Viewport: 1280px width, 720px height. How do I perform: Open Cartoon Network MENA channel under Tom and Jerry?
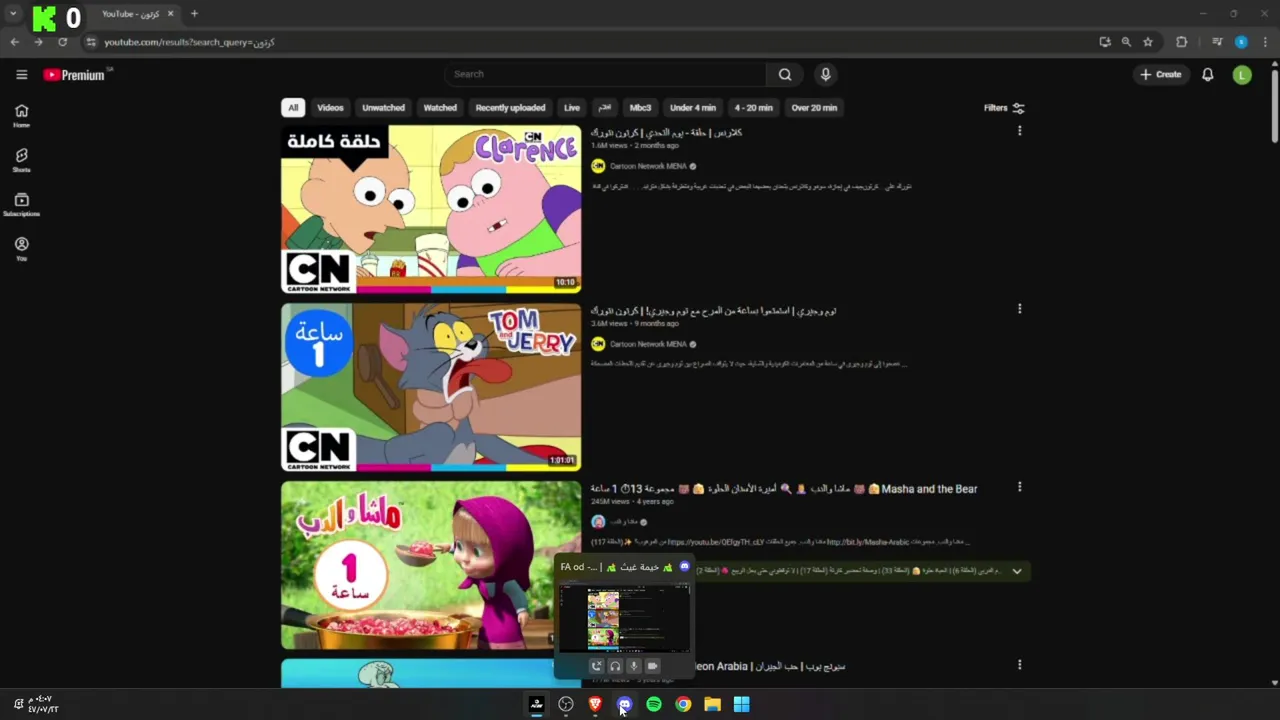point(648,344)
